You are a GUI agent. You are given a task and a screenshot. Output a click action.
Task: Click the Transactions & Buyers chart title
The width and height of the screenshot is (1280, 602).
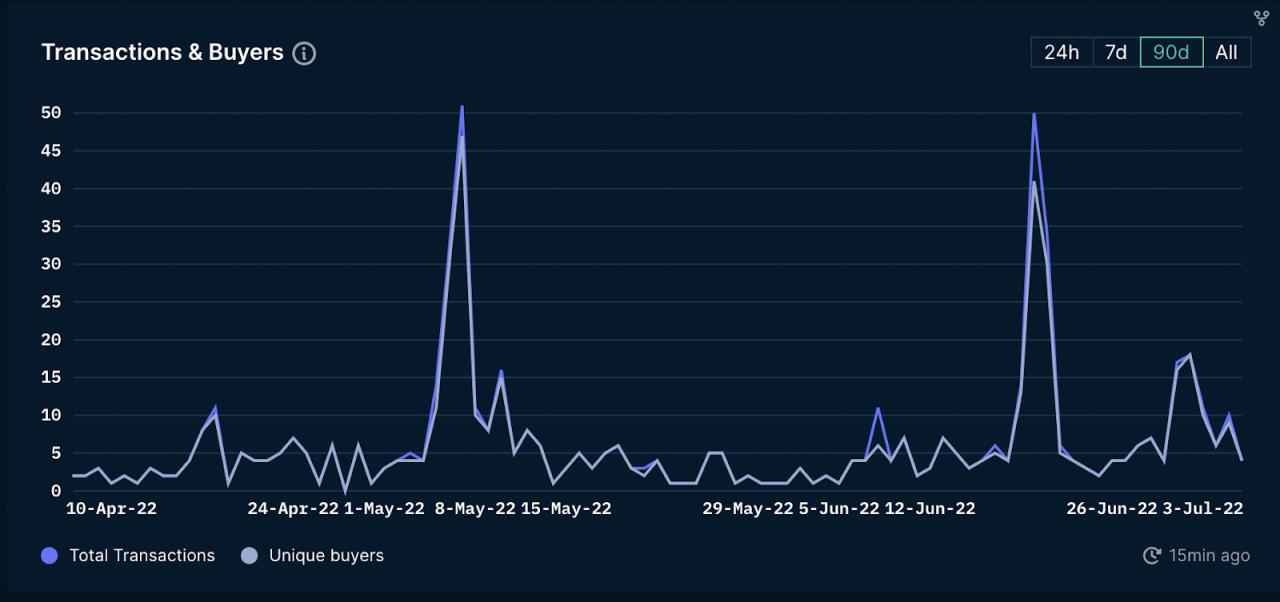162,53
